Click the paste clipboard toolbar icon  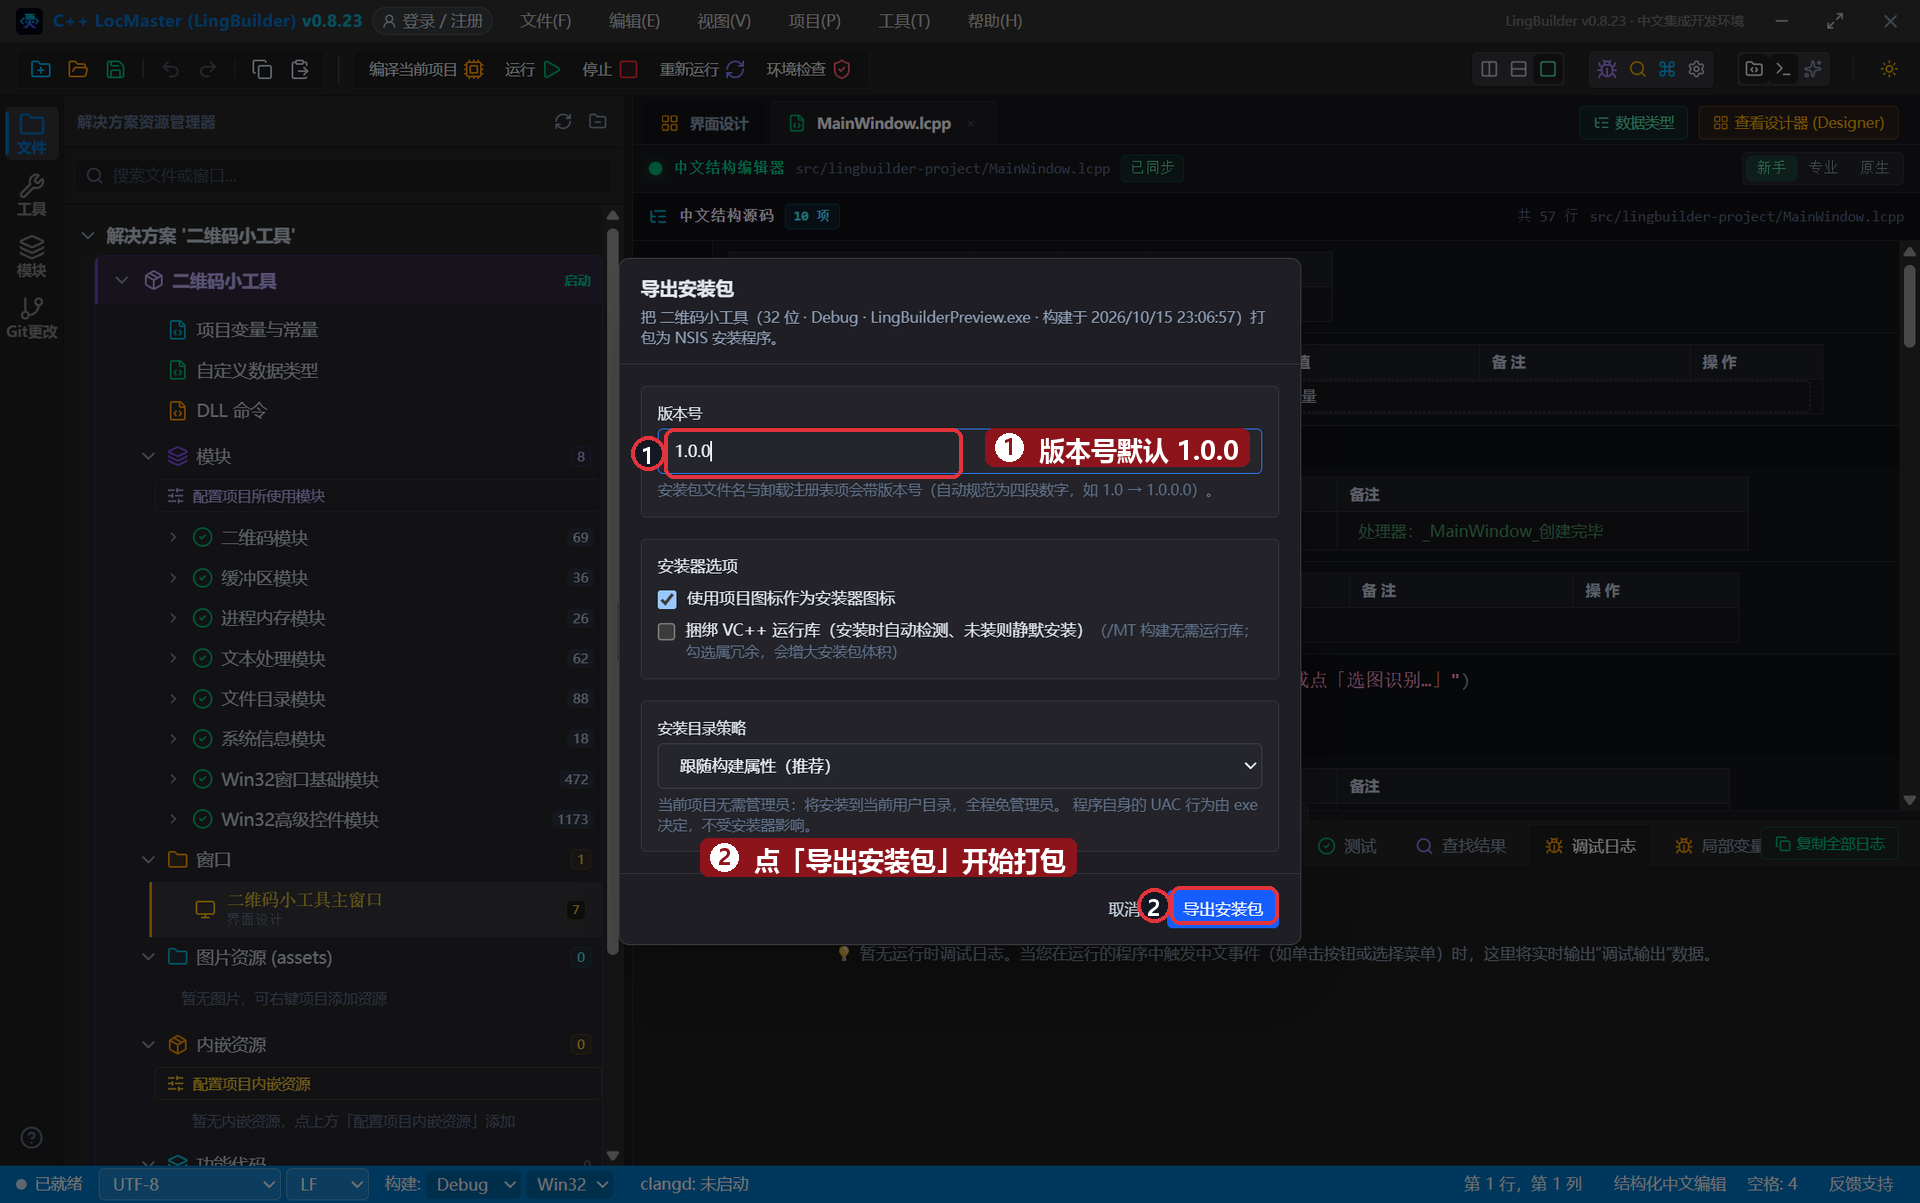point(300,69)
